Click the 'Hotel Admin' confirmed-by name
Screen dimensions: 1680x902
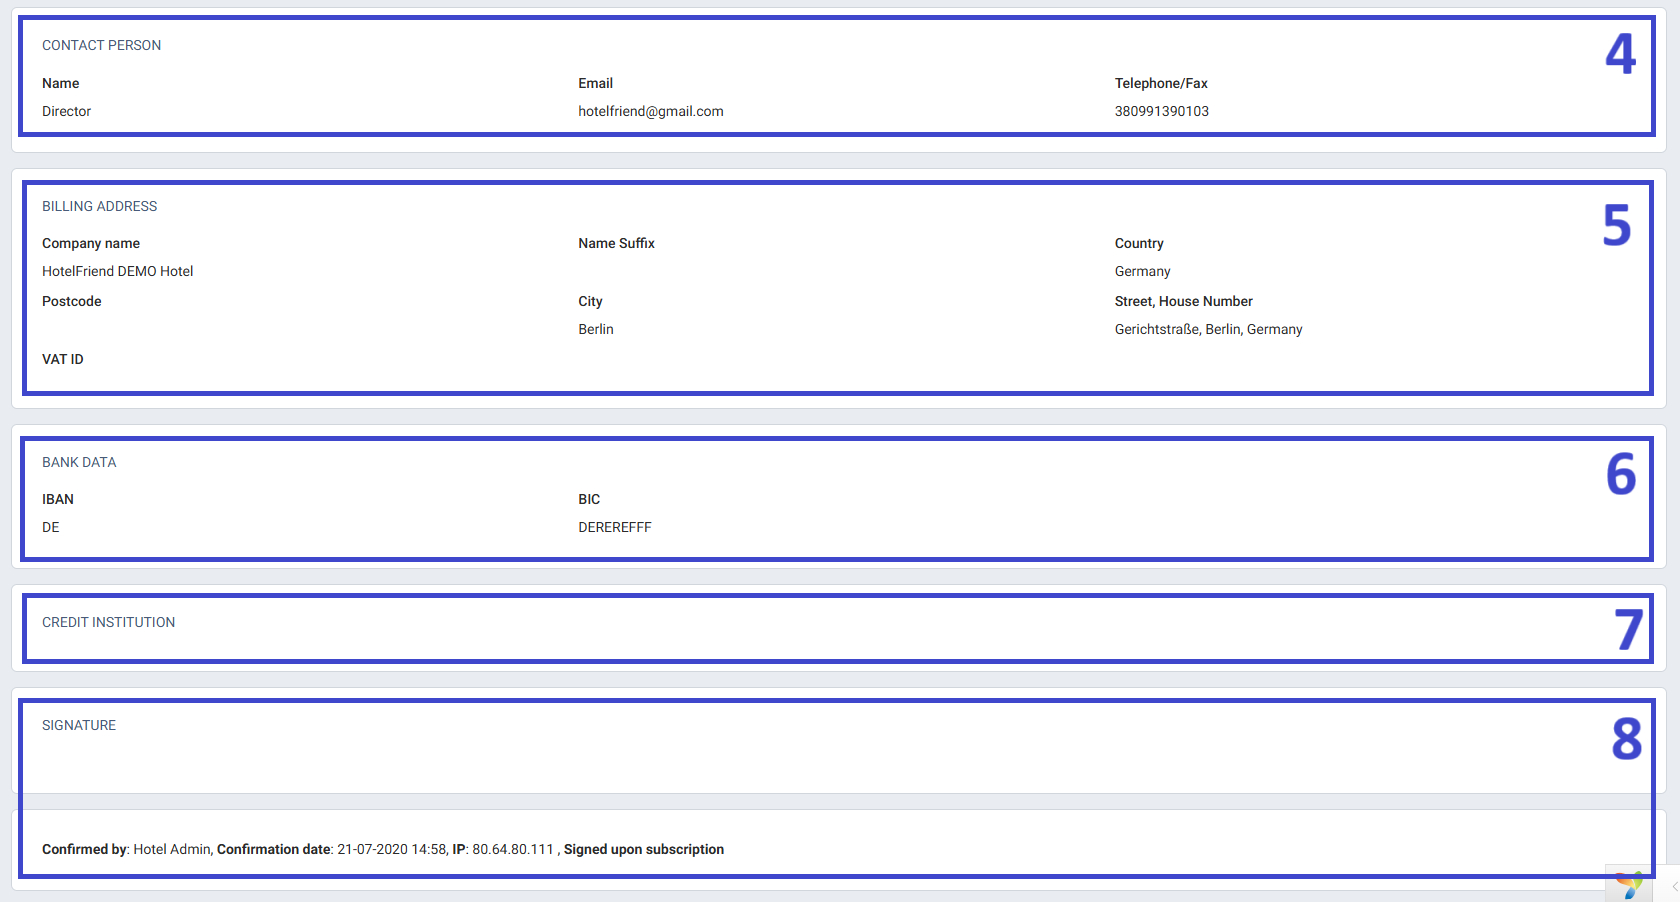[172, 849]
